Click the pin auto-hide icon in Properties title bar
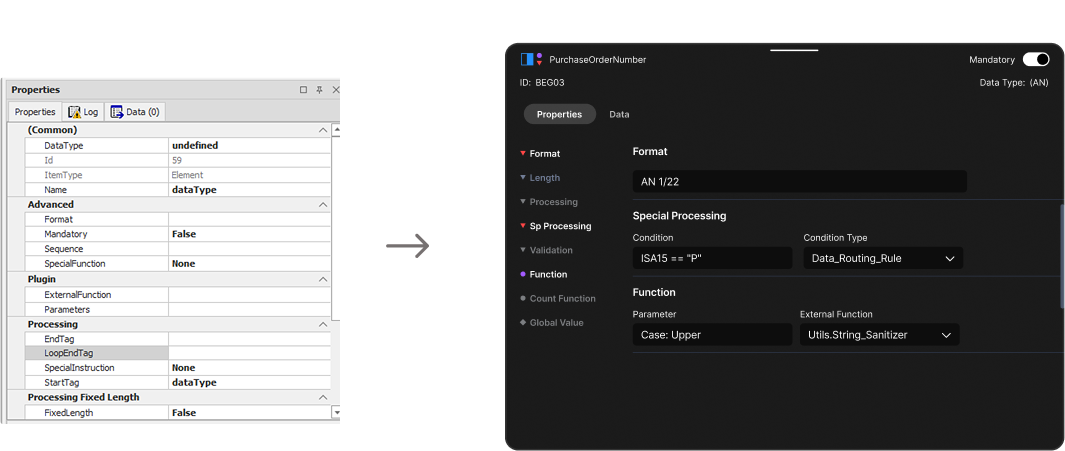 pyautogui.click(x=319, y=90)
